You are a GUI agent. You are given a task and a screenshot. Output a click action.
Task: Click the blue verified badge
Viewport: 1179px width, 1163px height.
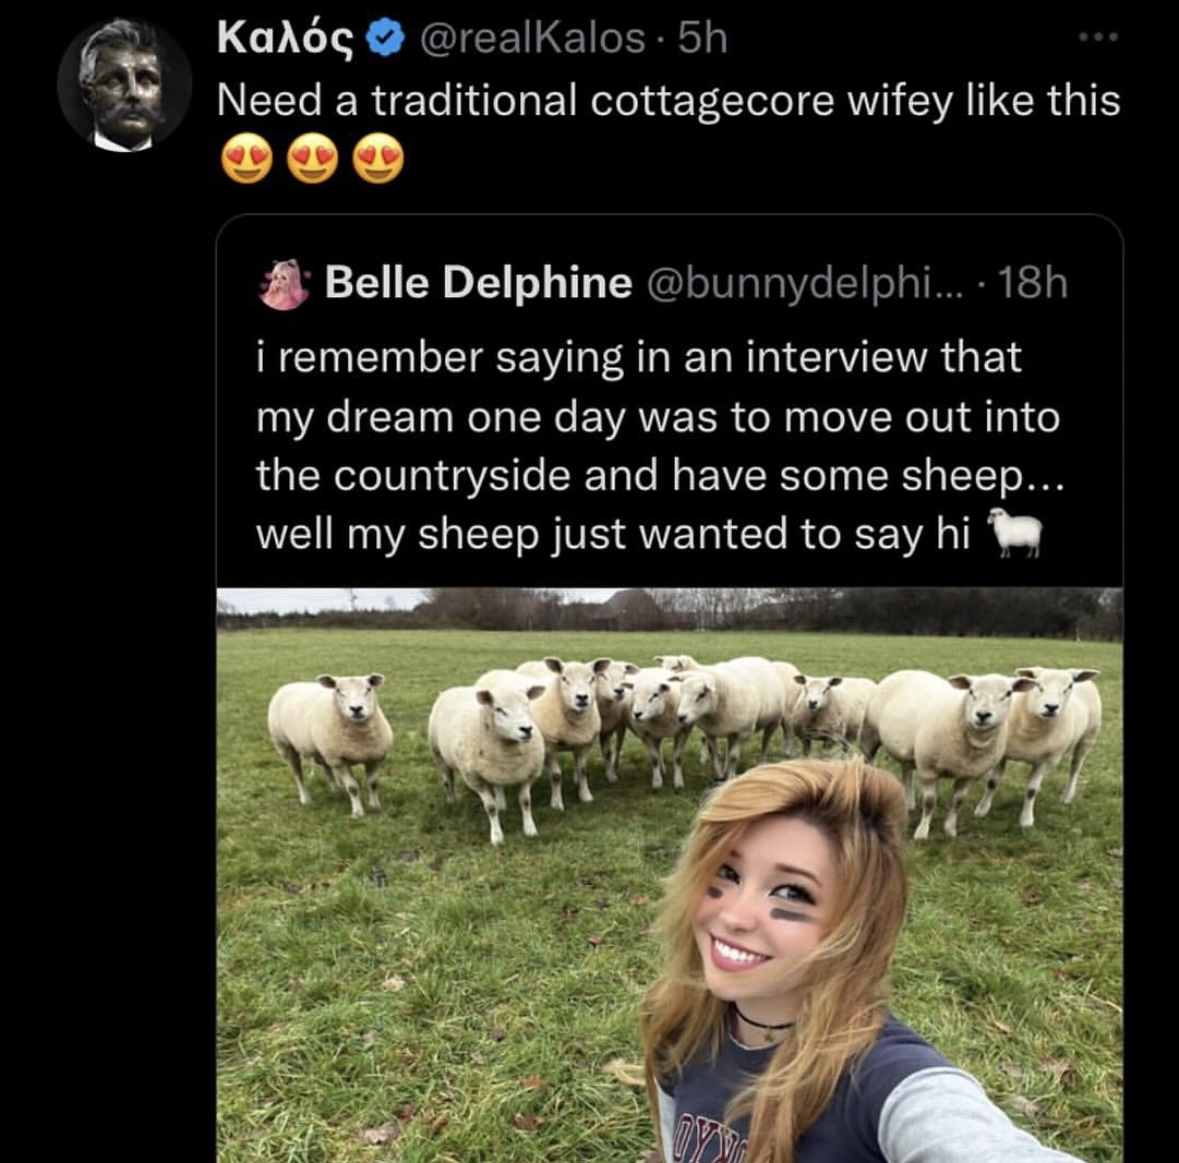[385, 38]
